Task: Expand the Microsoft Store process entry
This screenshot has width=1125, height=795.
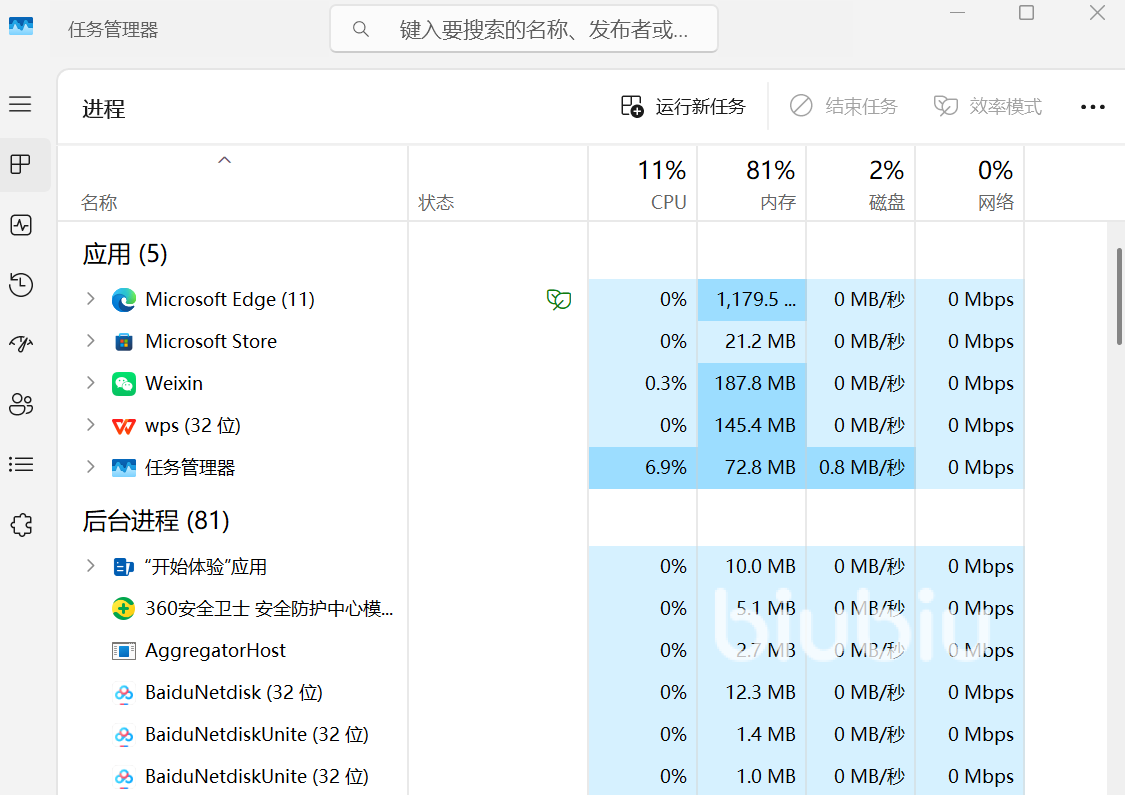Action: [x=90, y=342]
